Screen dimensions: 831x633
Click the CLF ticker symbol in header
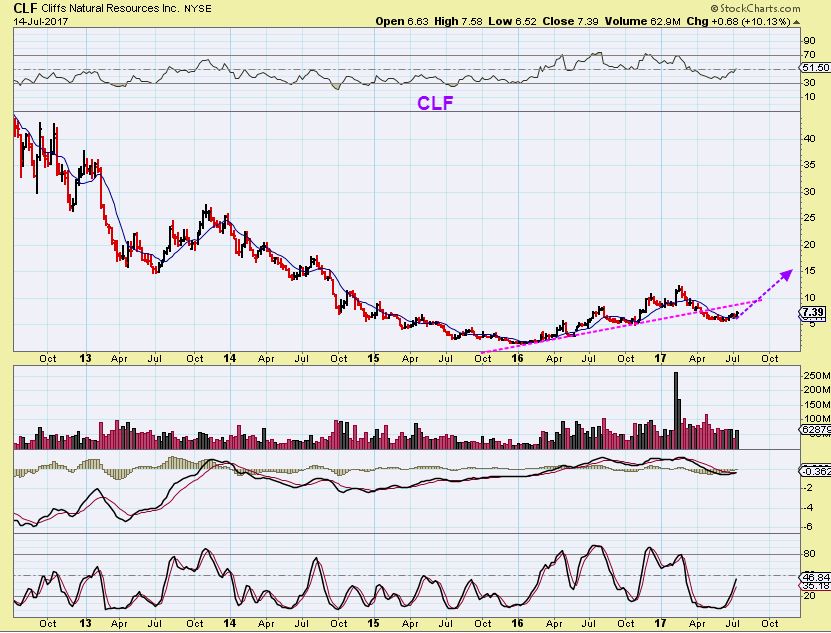(x=25, y=8)
